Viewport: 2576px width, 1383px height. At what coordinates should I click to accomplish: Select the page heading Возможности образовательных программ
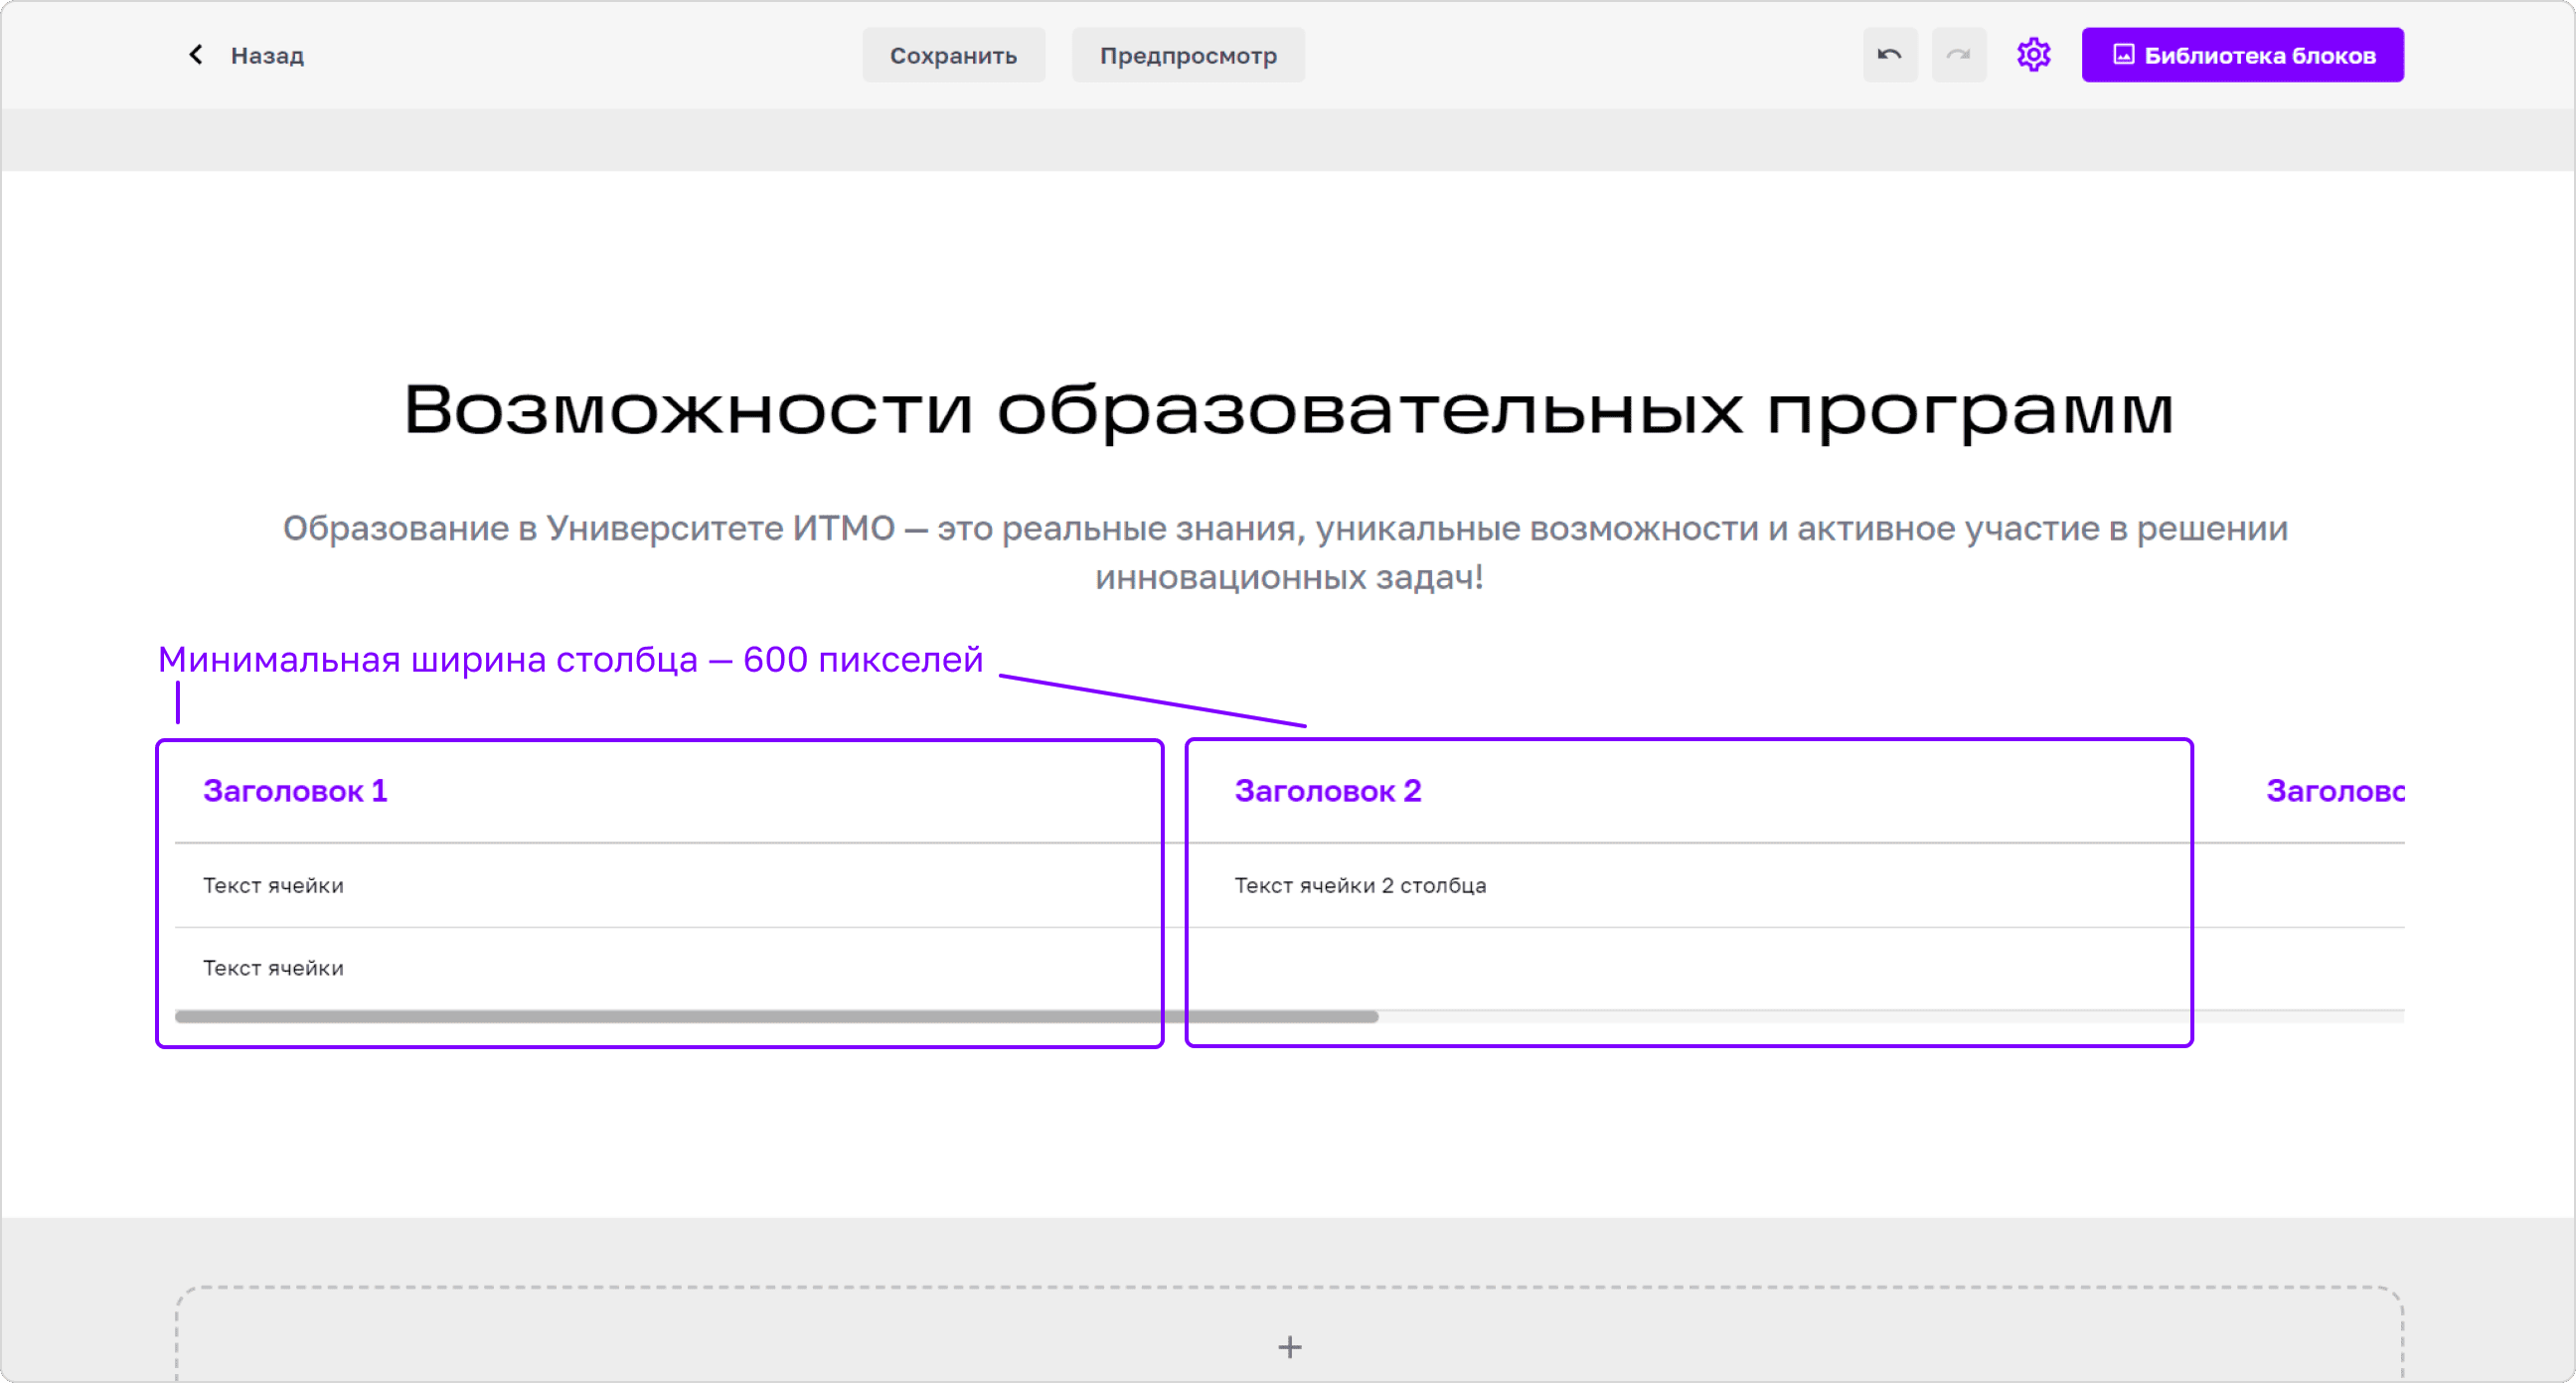tap(1288, 410)
